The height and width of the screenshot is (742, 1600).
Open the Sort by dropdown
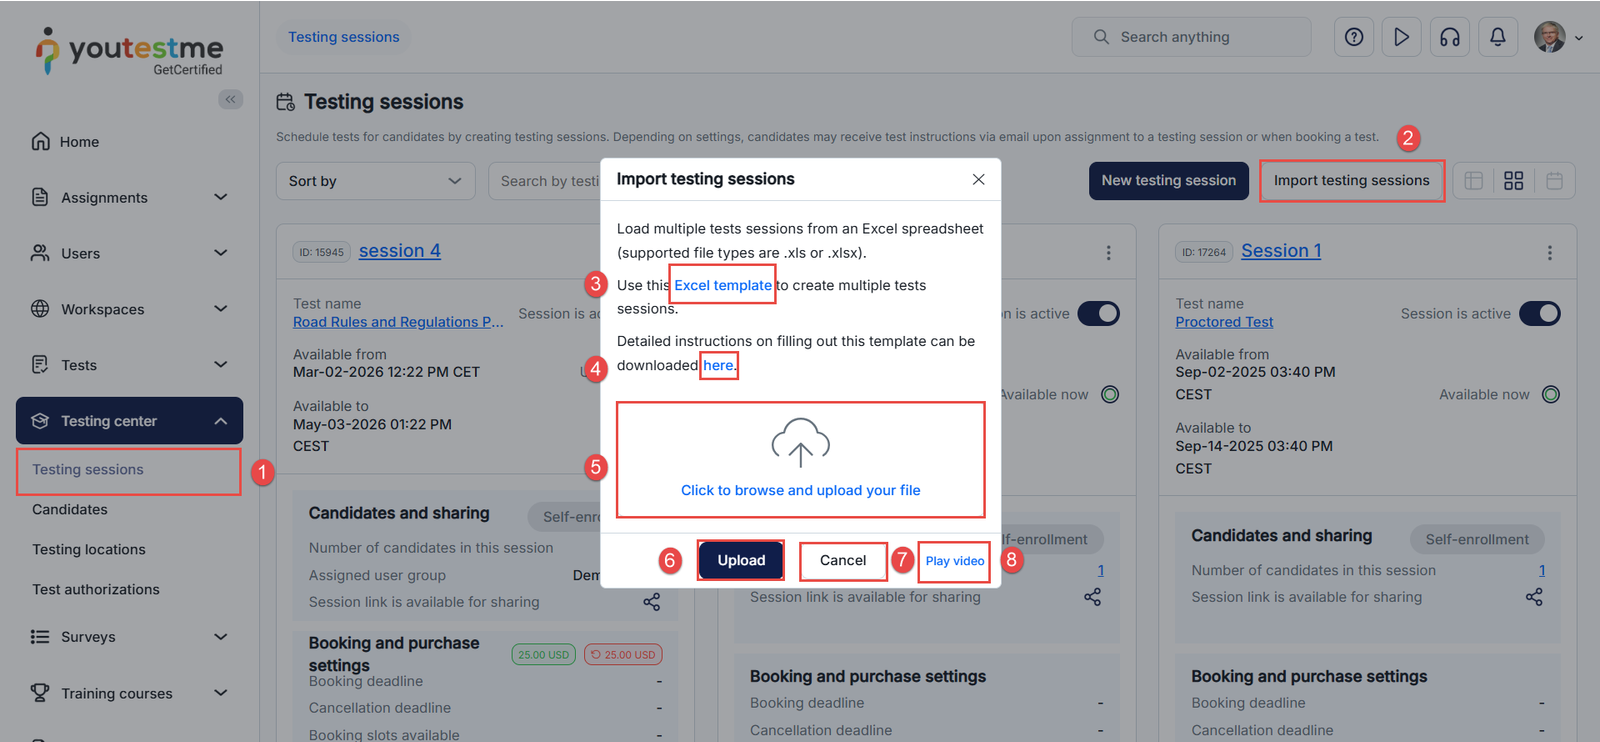(375, 181)
